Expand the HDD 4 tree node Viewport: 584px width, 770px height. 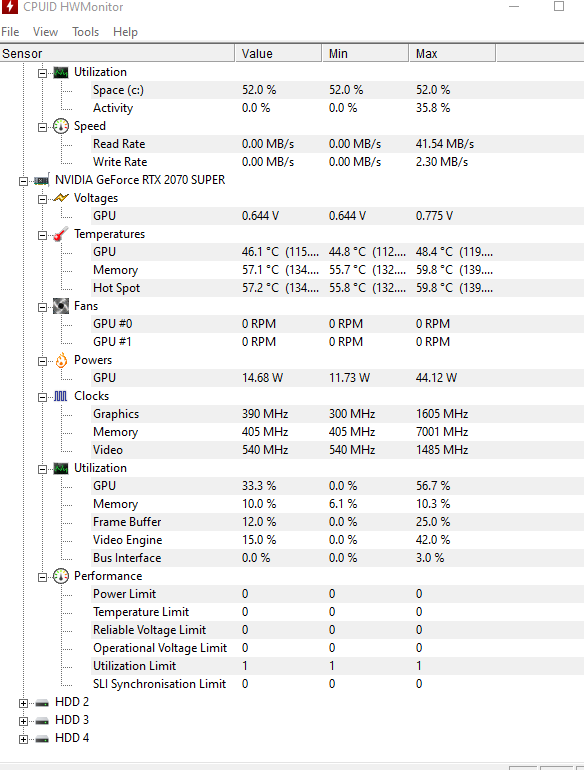(x=23, y=739)
